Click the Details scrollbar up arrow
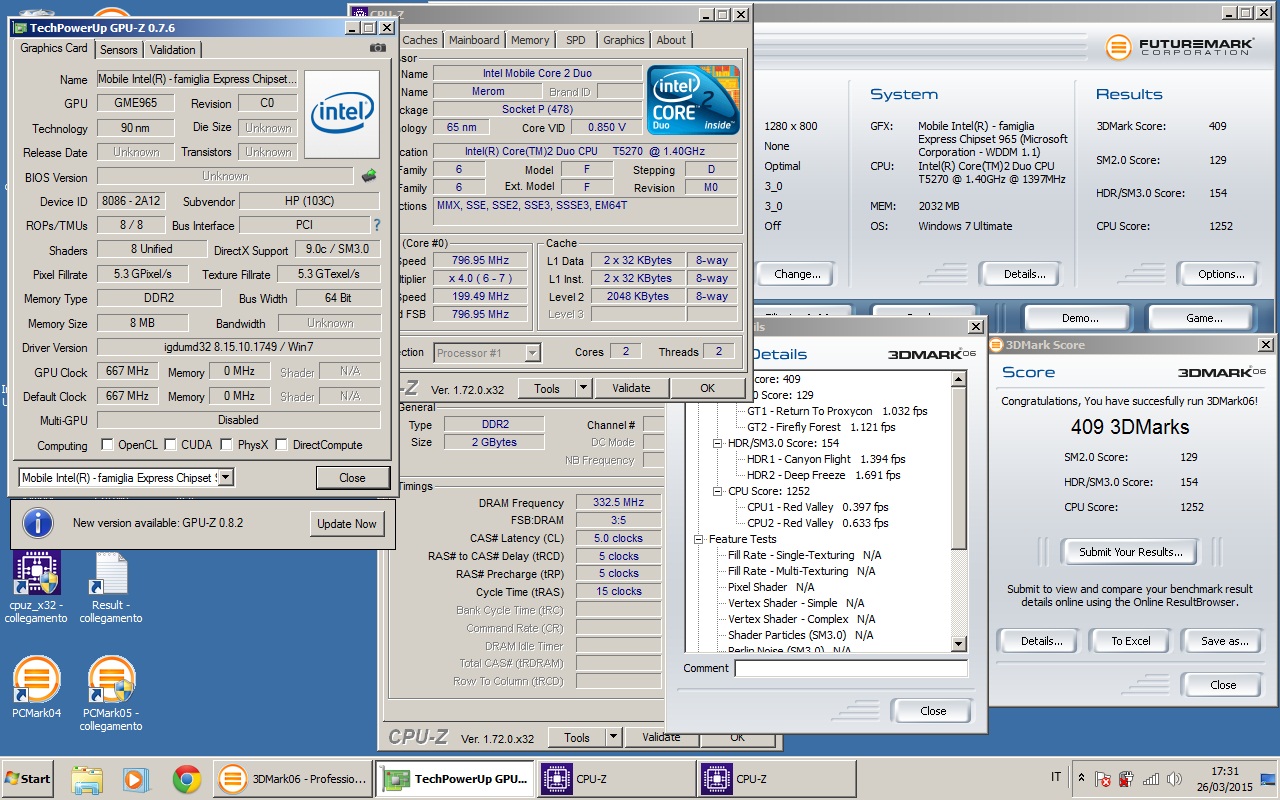The image size is (1280, 800). [x=959, y=379]
